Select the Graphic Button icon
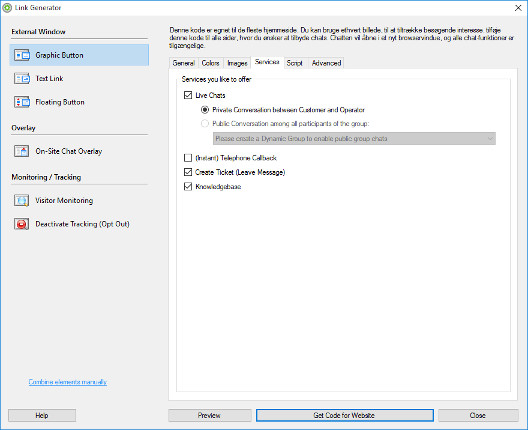 click(x=22, y=55)
